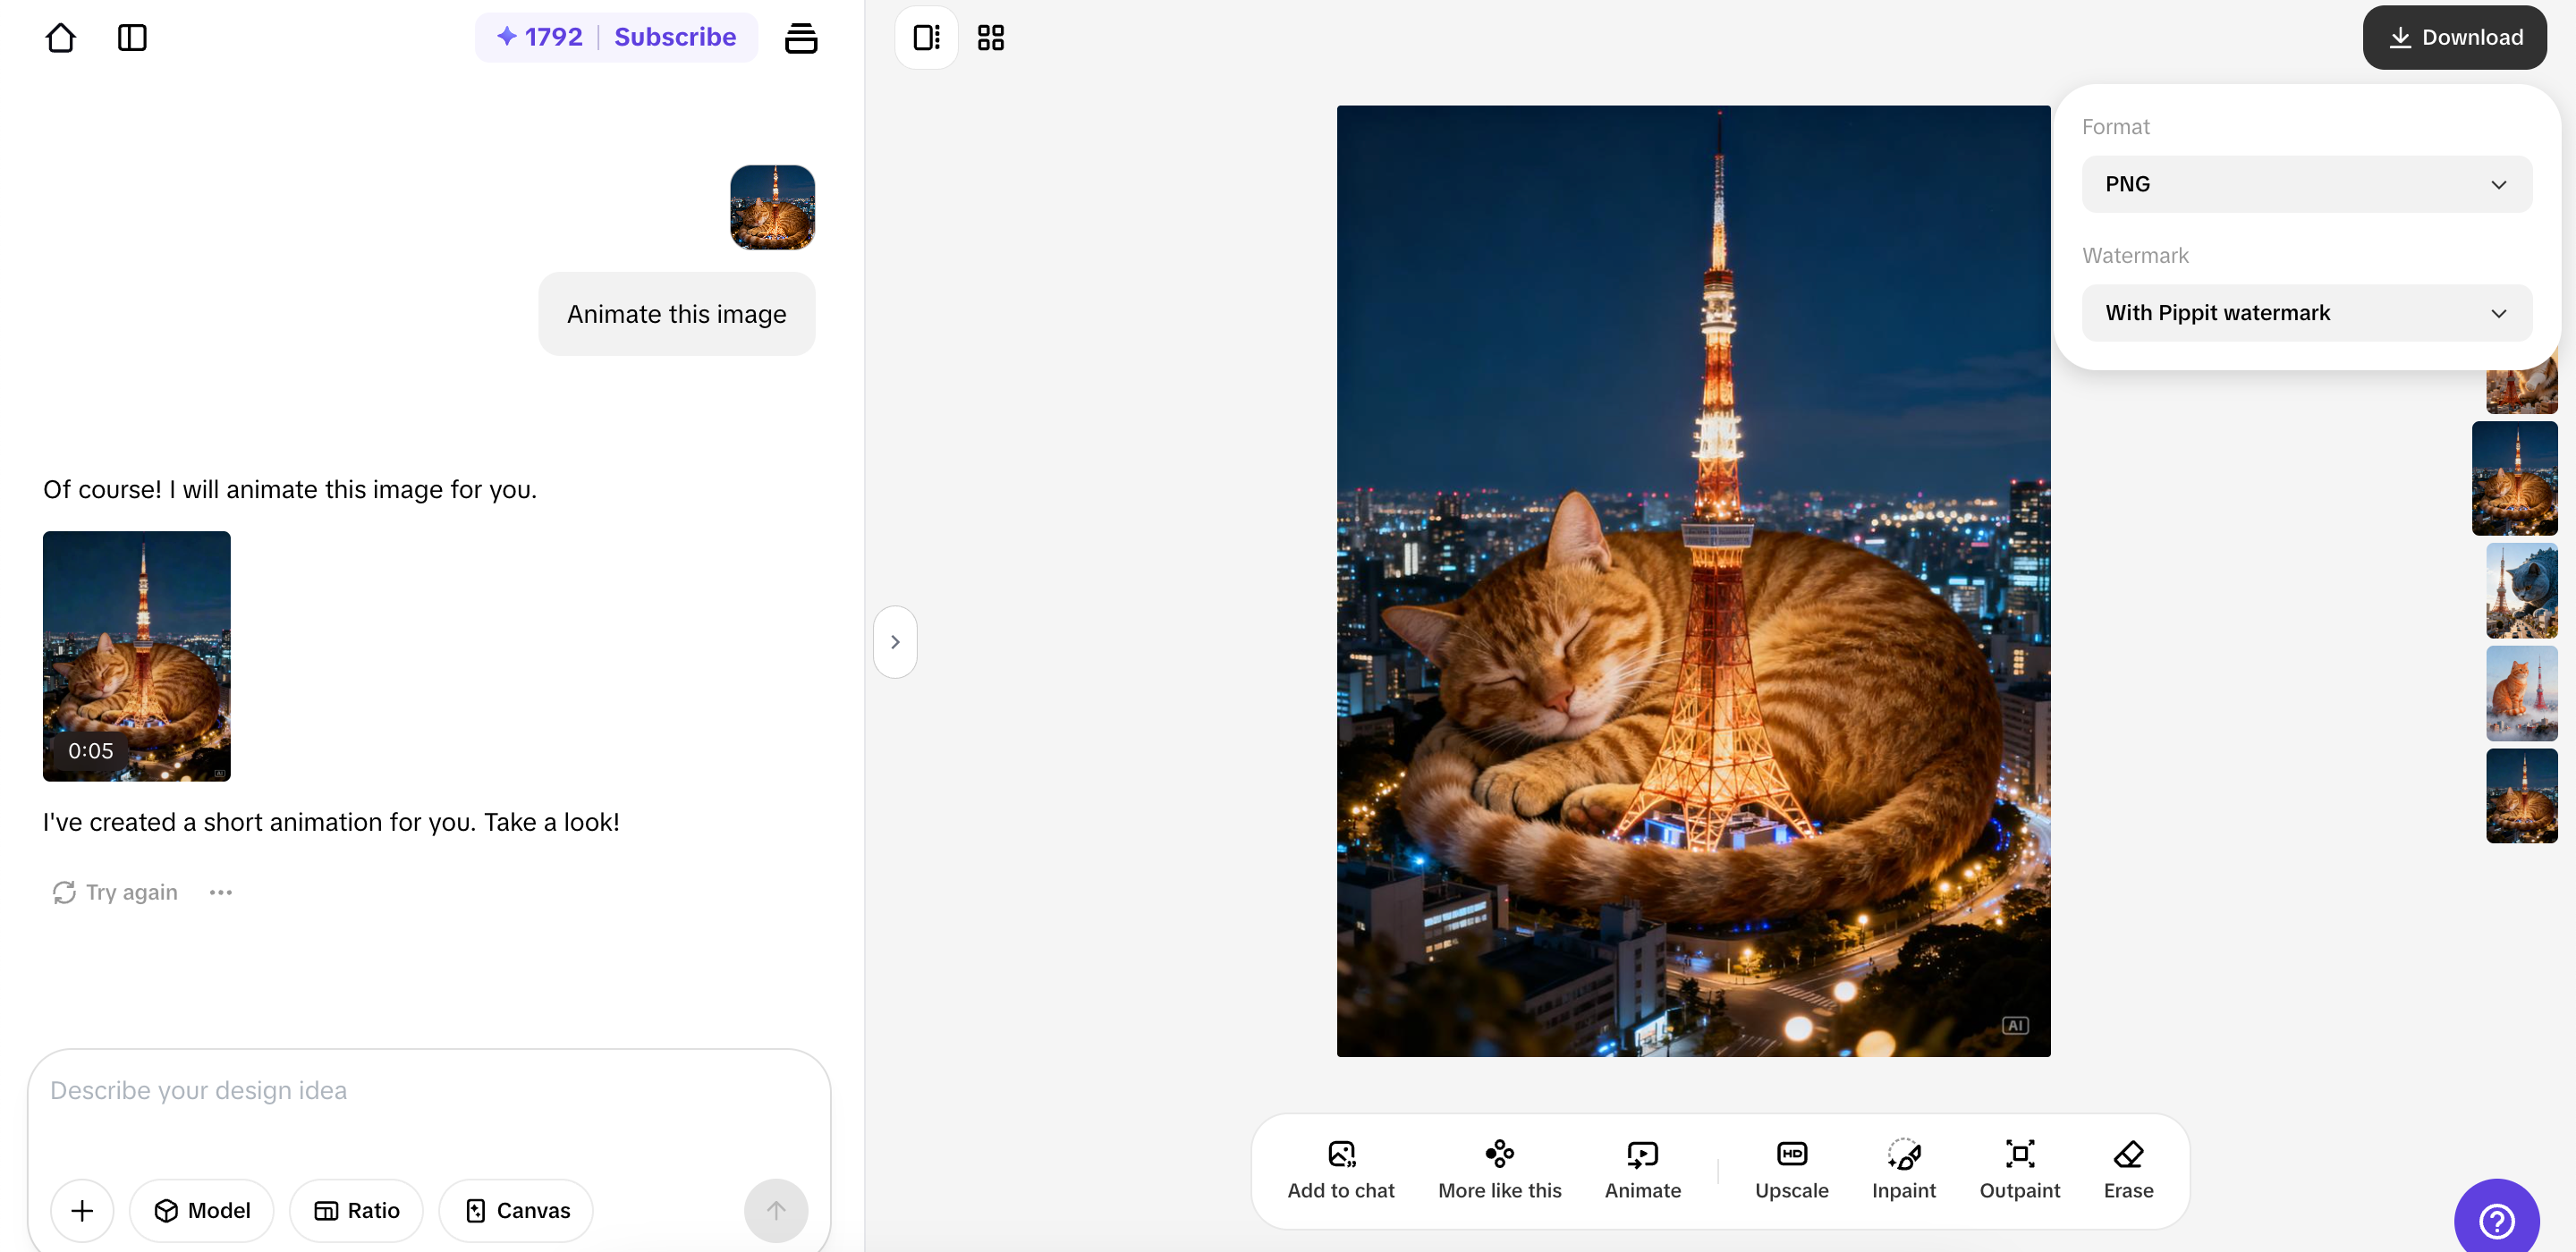Click Add to chat icon
Screen dimensions: 2576x1252
[x=1340, y=1168]
